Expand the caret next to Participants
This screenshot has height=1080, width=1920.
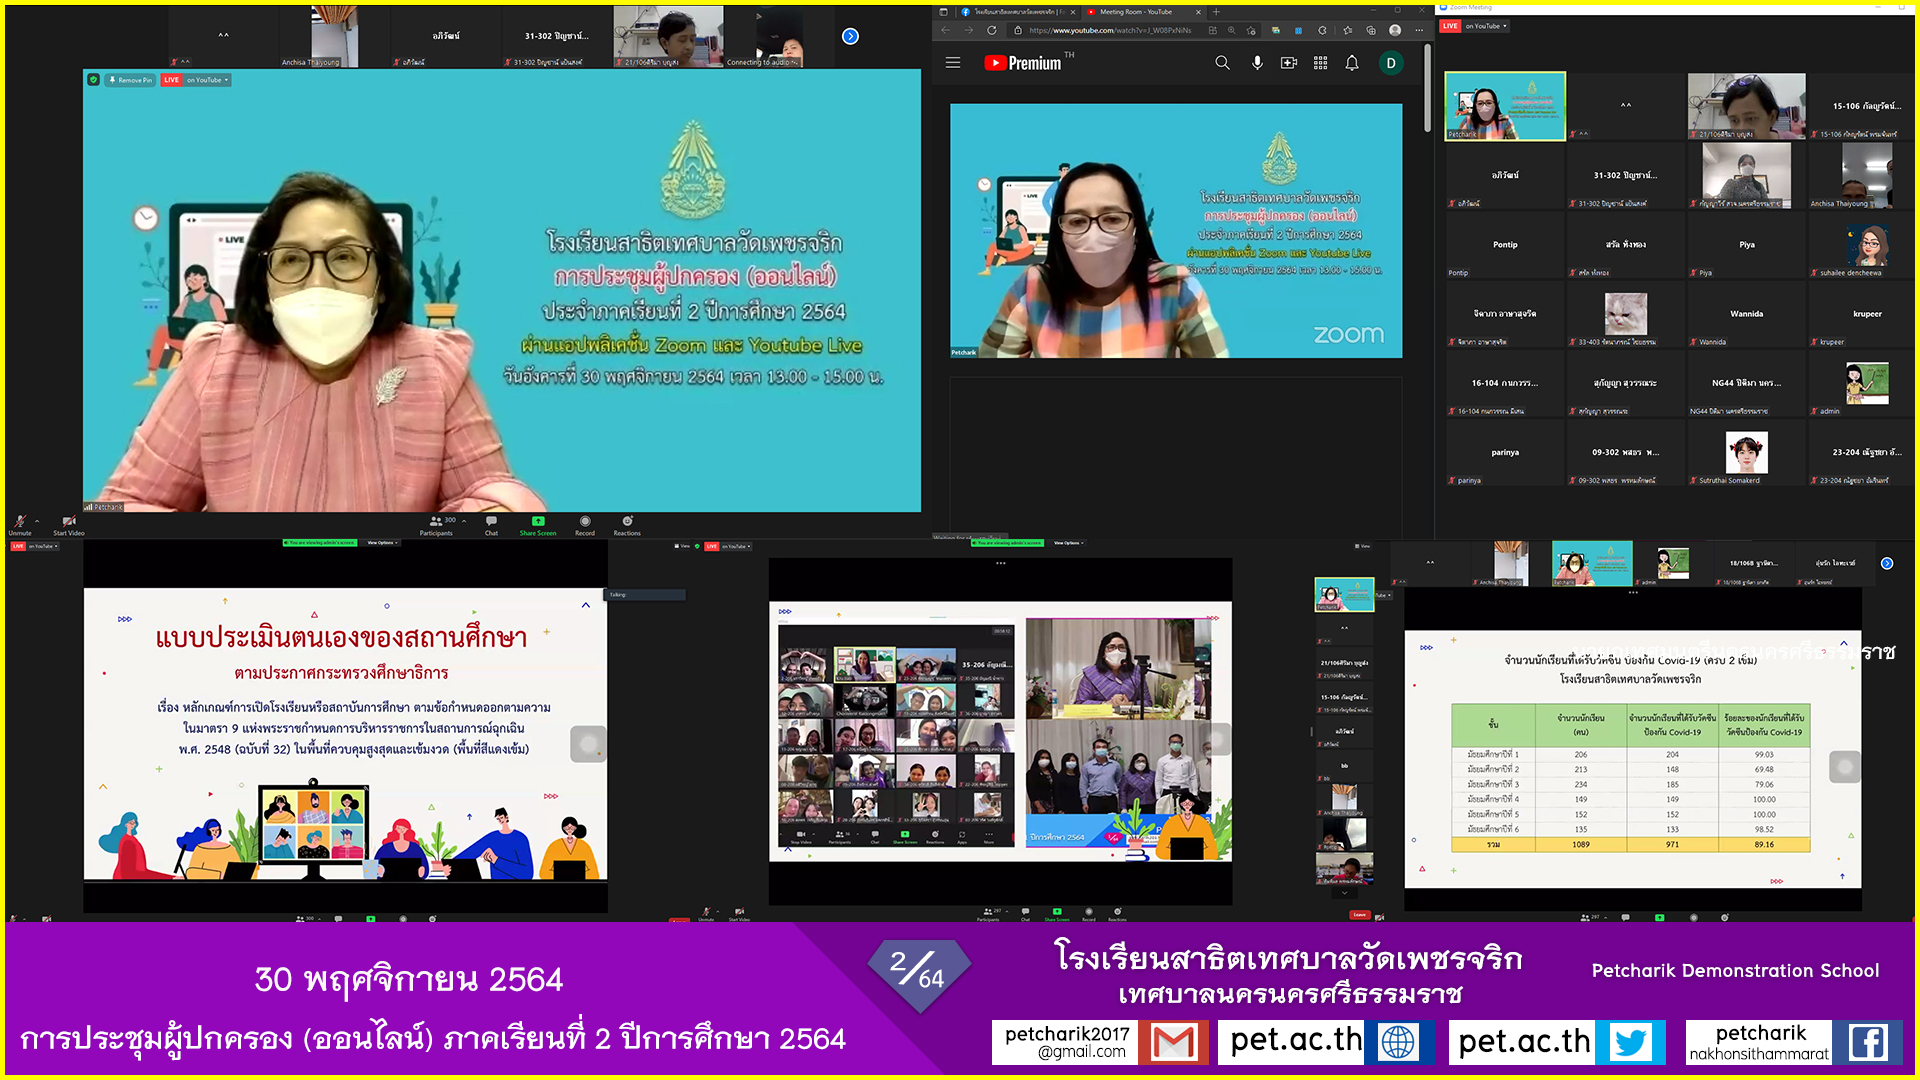(464, 521)
